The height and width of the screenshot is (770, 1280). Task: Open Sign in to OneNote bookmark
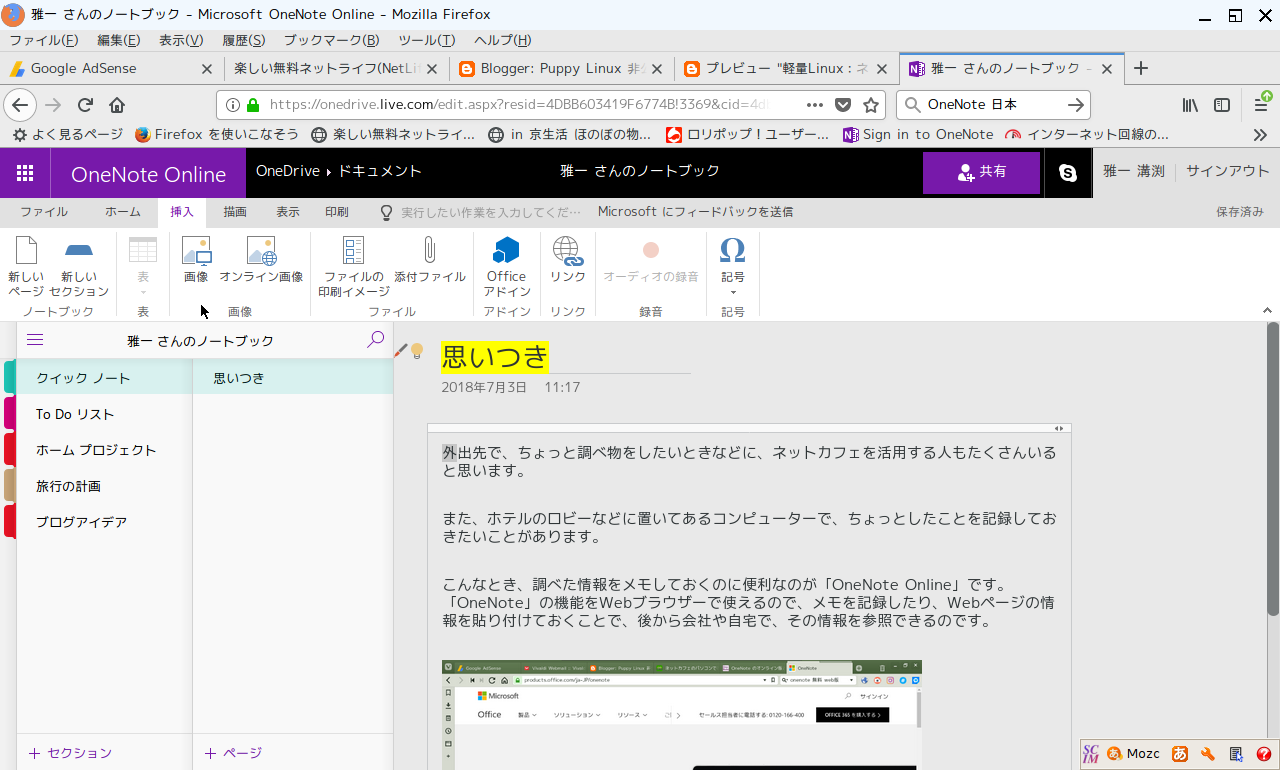point(918,134)
